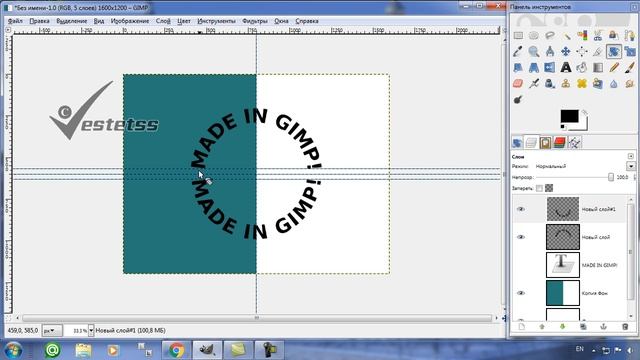Select the Pencil tool

click(613, 67)
